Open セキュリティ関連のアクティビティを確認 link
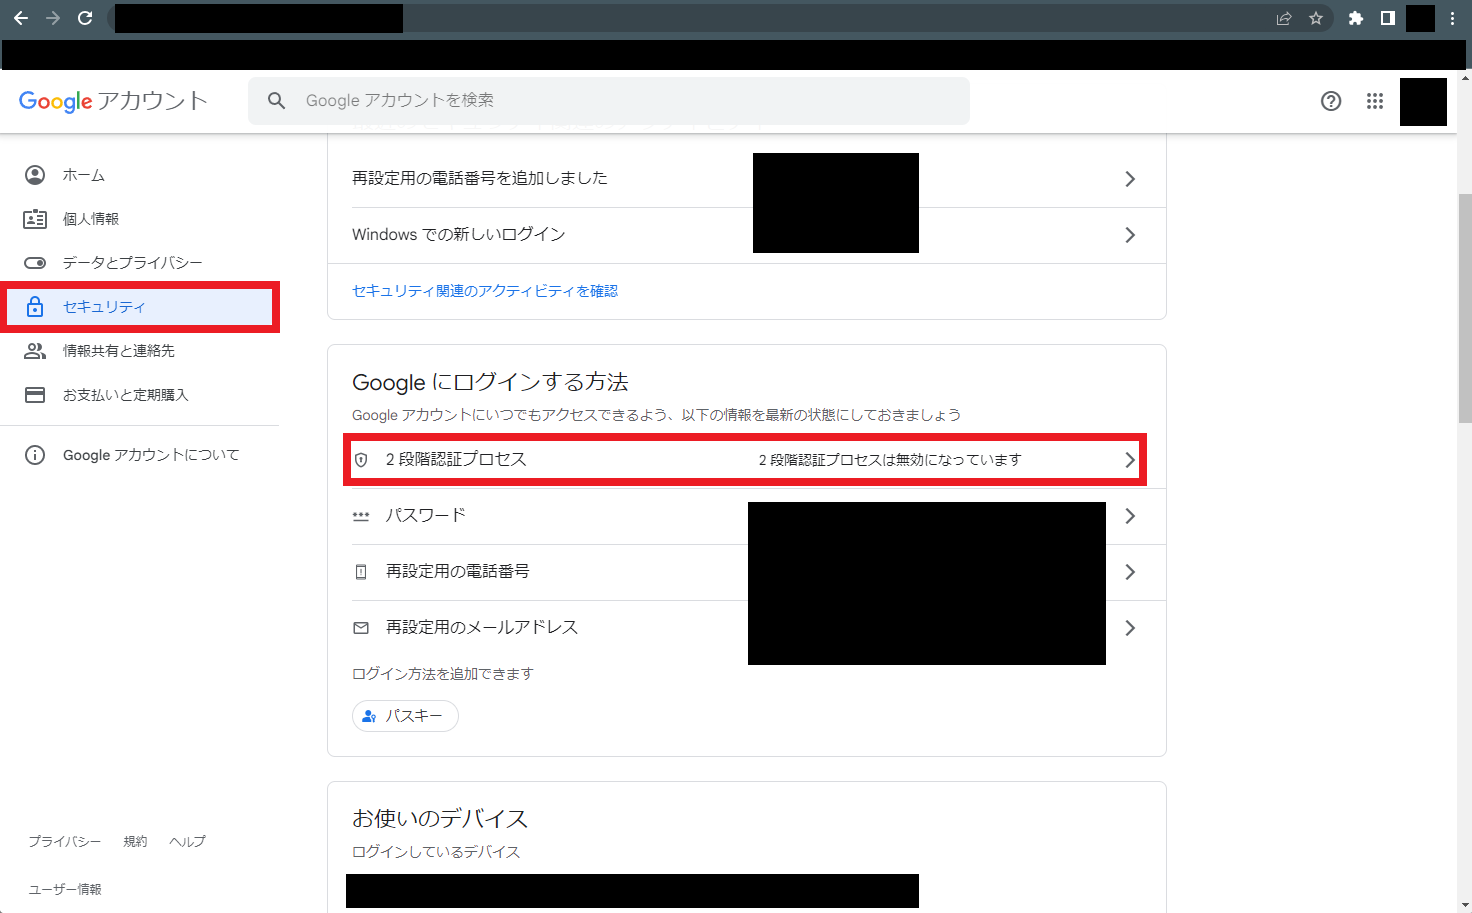This screenshot has height=913, width=1472. pyautogui.click(x=485, y=291)
